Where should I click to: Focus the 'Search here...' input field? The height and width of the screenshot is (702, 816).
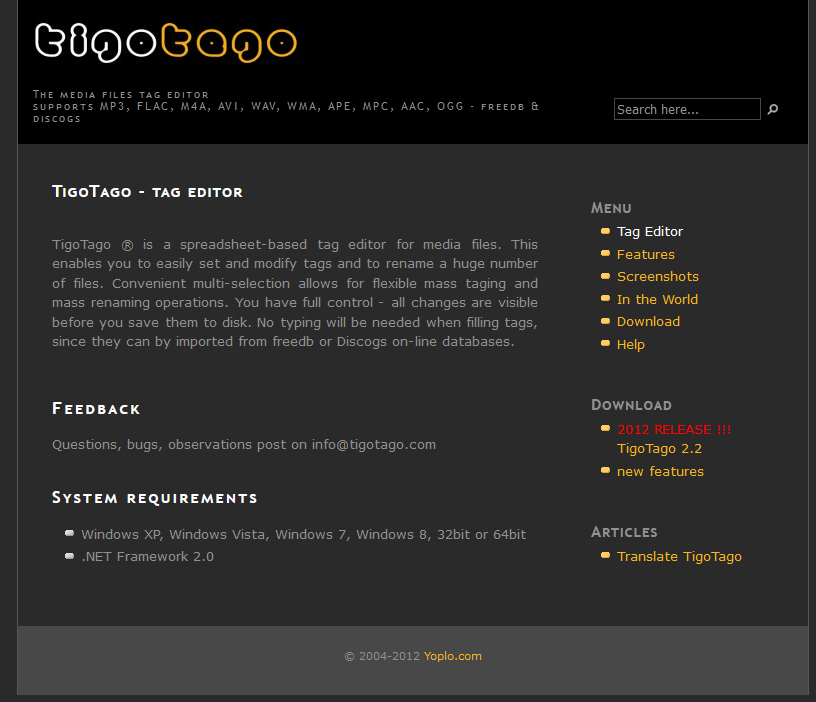tap(686, 110)
